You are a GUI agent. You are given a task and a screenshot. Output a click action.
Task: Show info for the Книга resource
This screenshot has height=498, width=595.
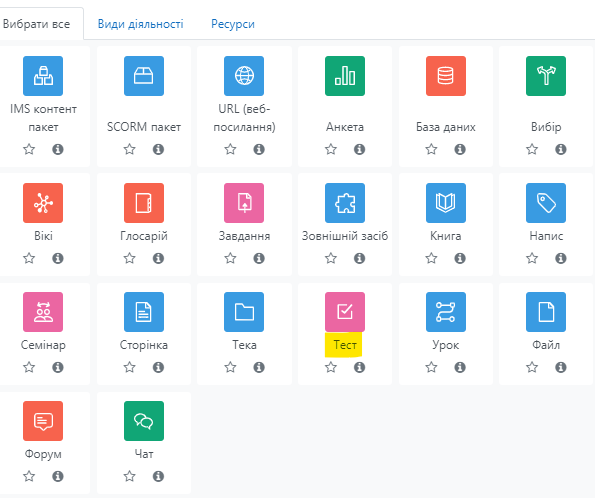coord(460,258)
